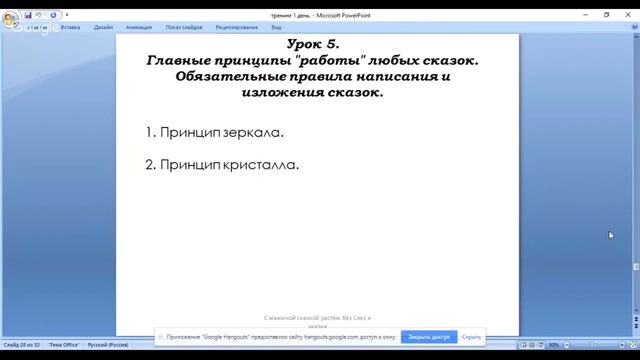This screenshot has height=360, width=640.
Task: Open the Дизайн ribbon tab
Action: [x=103, y=27]
